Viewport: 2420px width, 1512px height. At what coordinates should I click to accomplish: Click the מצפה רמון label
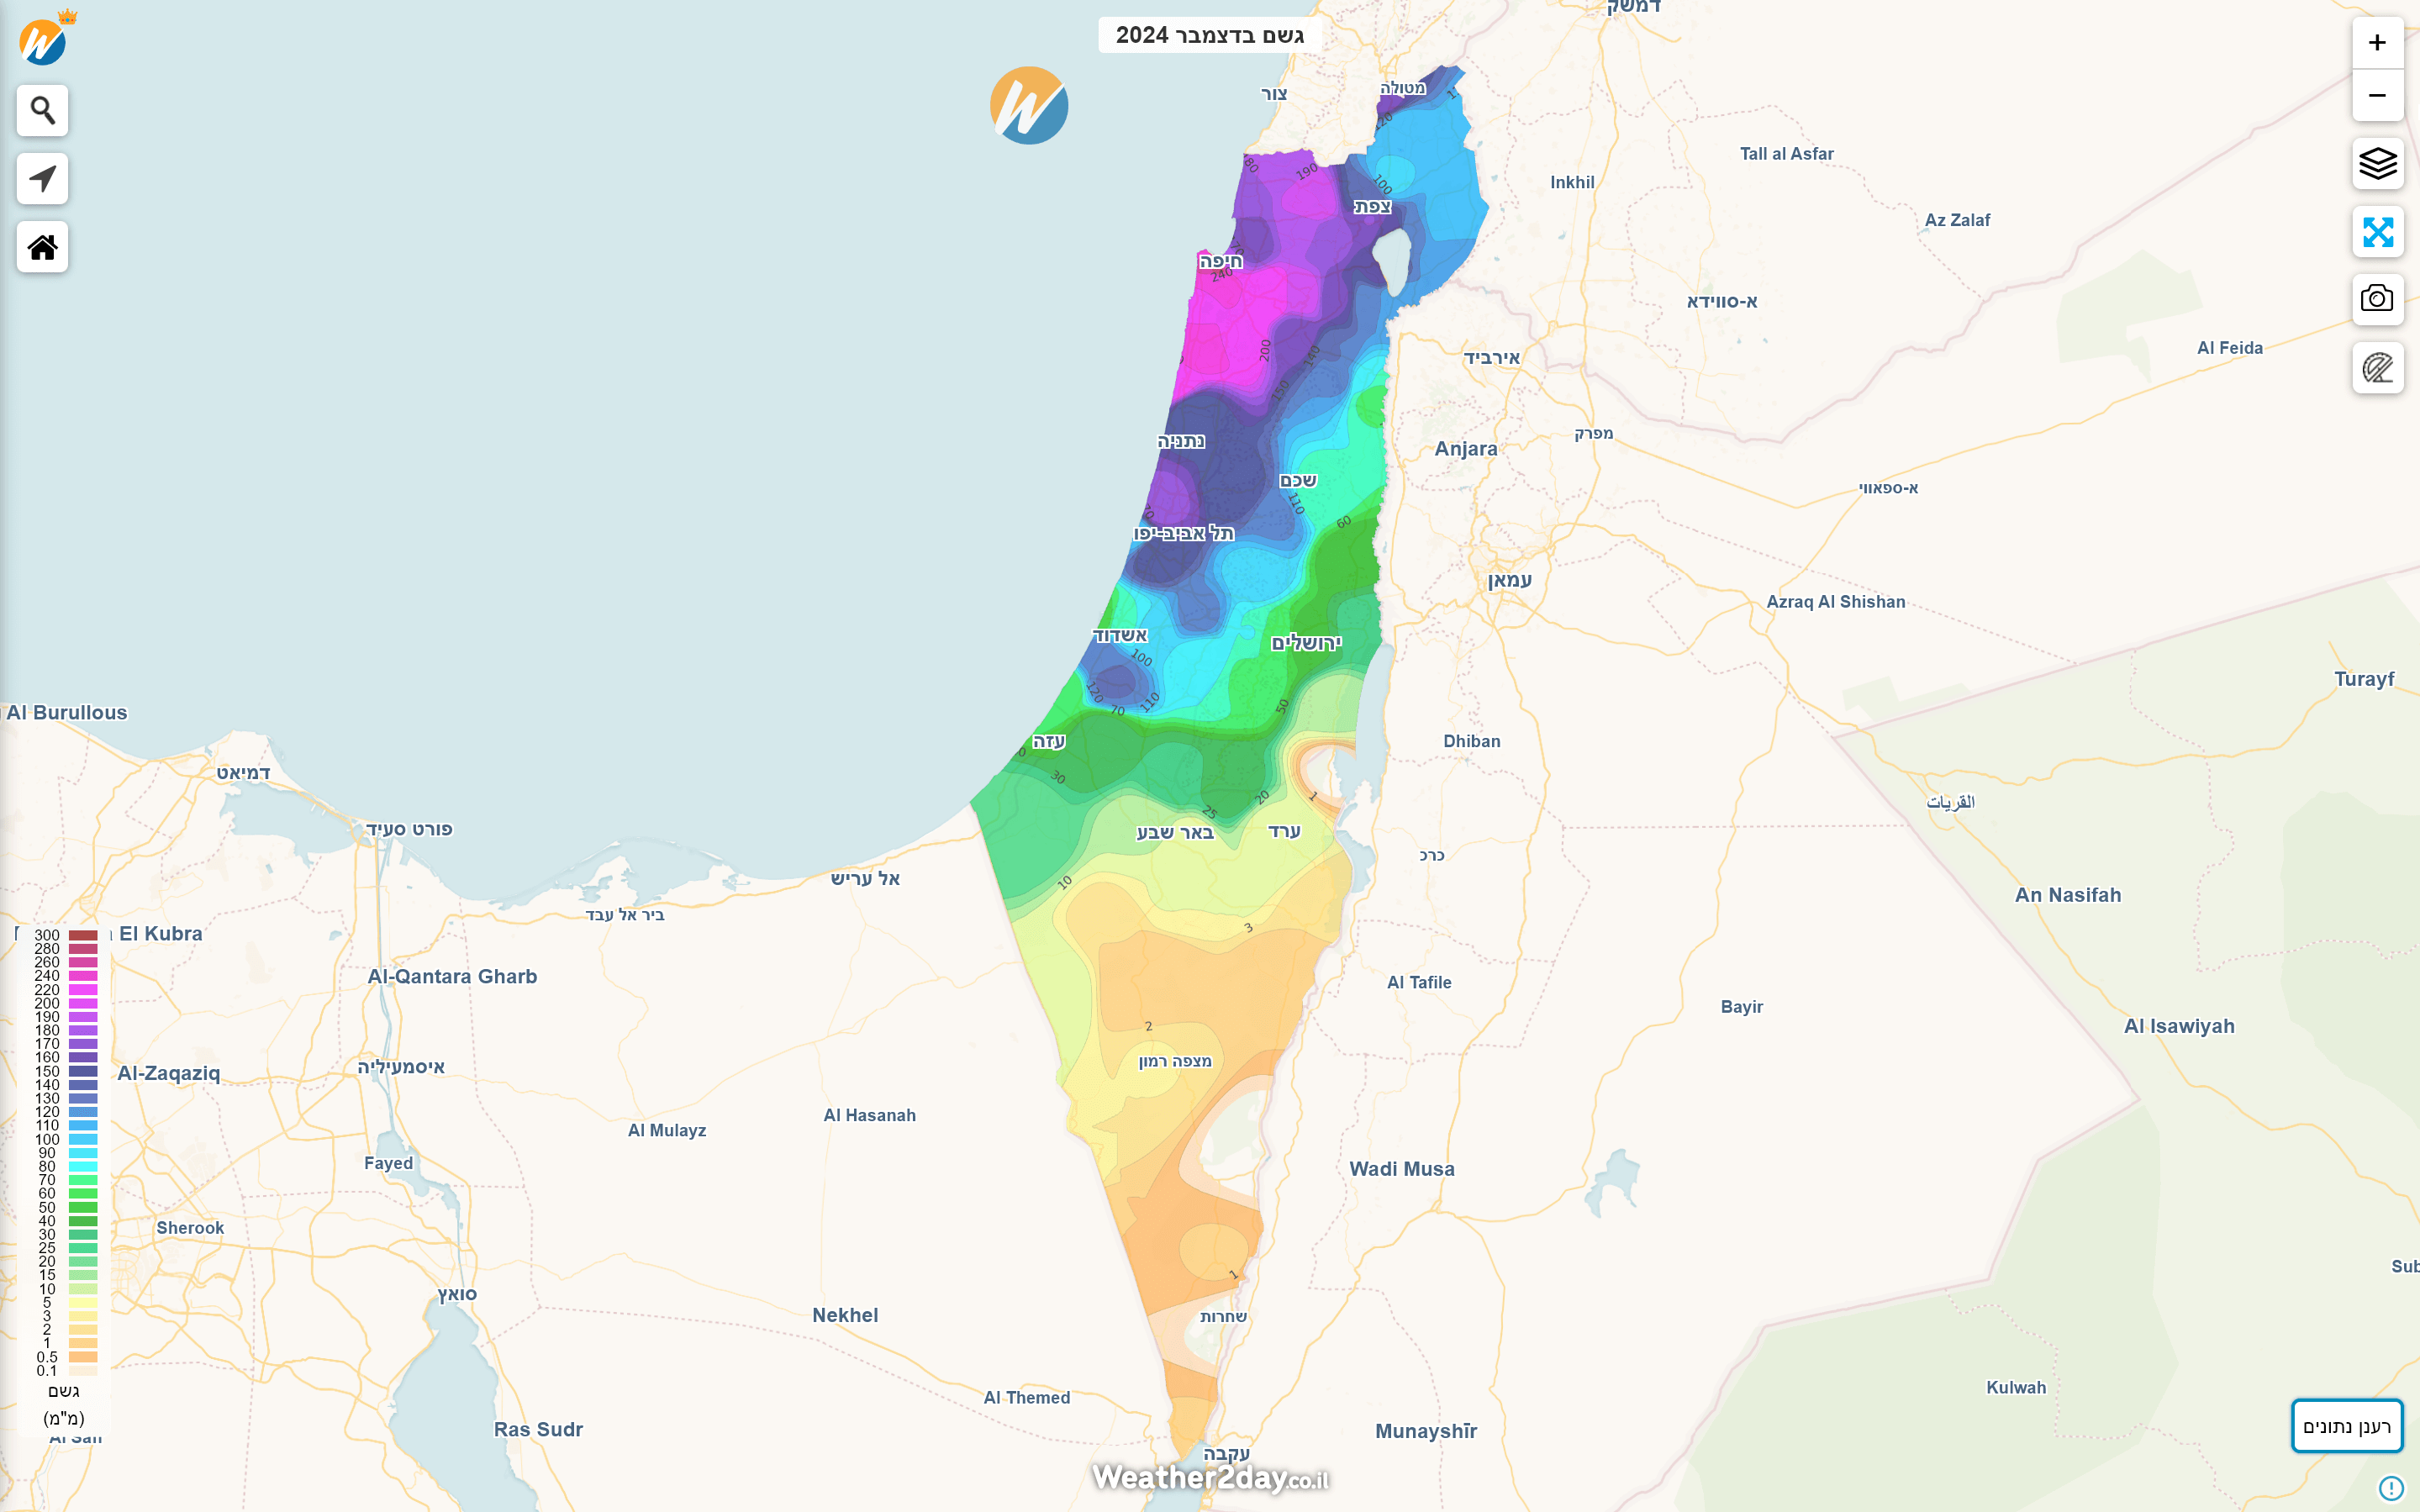point(1175,1061)
